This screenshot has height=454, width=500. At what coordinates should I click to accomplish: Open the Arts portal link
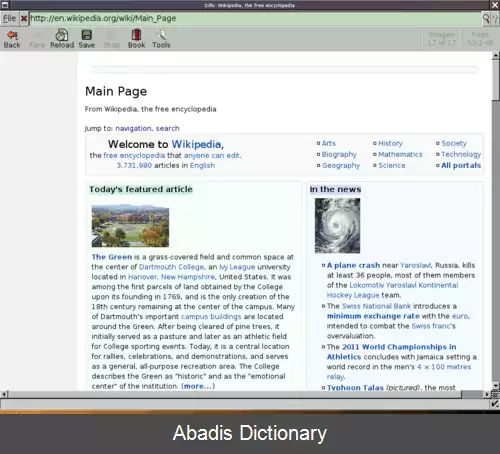(x=329, y=143)
